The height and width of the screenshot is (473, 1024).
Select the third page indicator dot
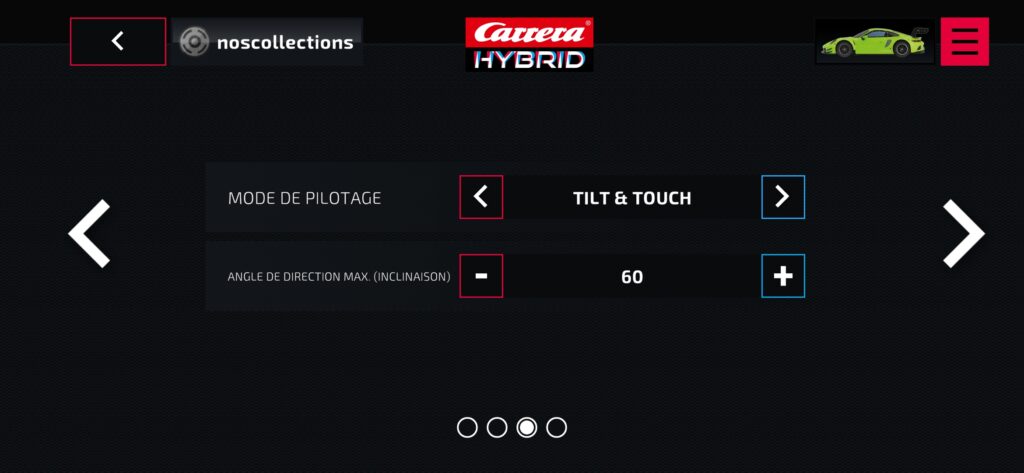click(527, 428)
